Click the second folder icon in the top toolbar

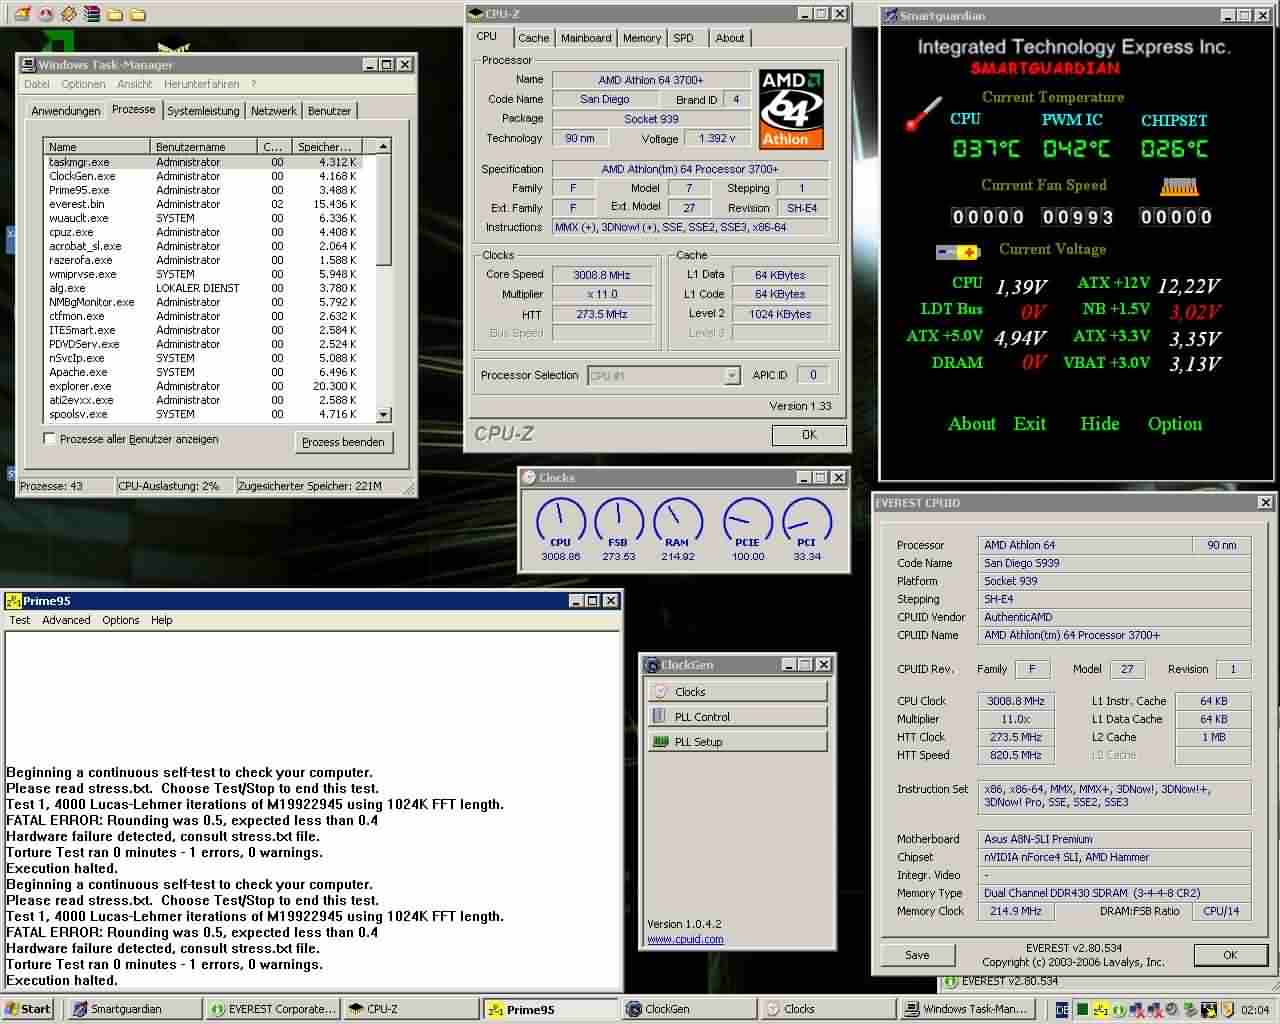[x=138, y=15]
